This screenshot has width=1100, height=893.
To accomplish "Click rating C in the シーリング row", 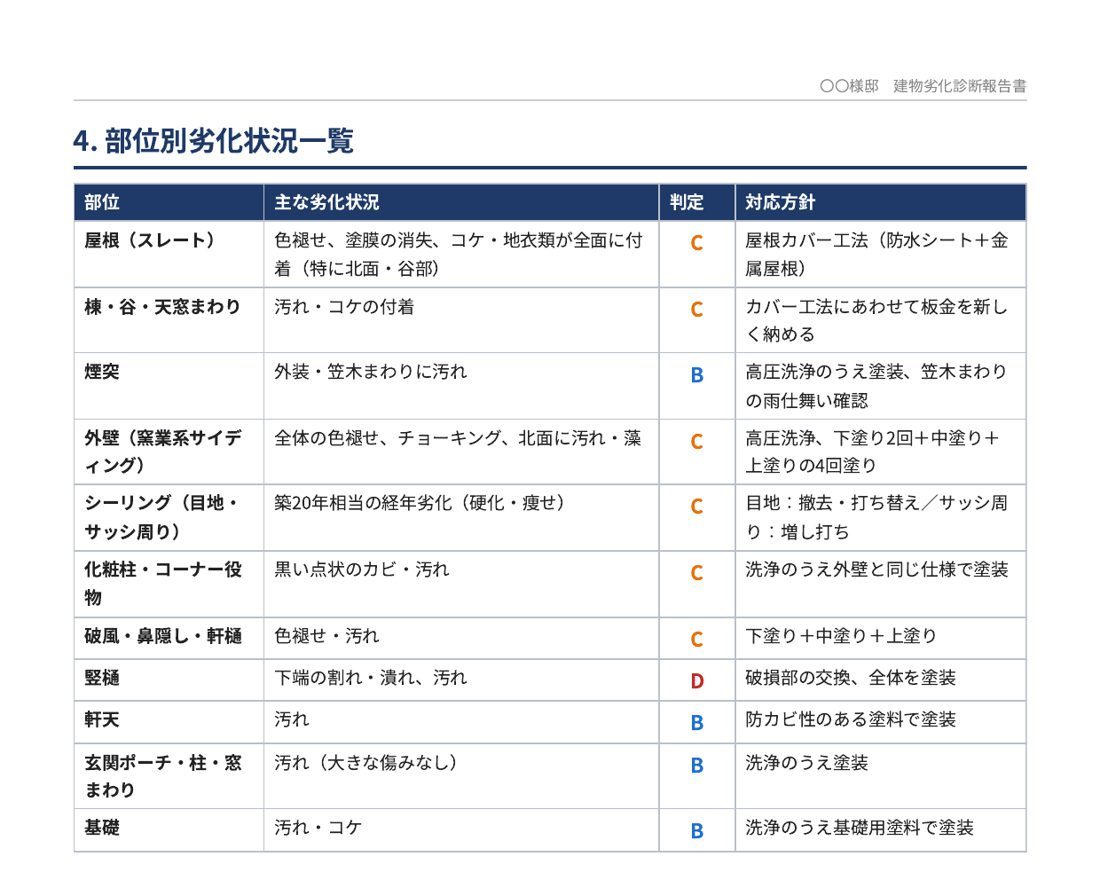I will point(697,506).
